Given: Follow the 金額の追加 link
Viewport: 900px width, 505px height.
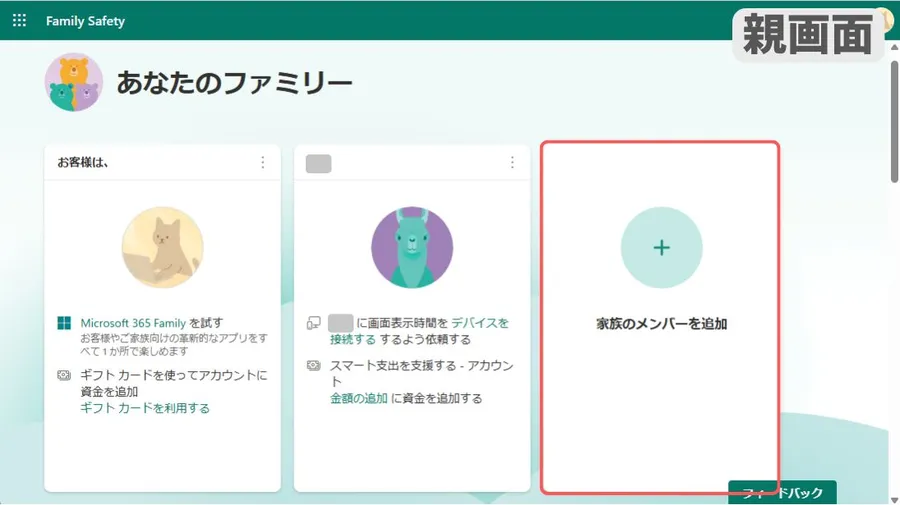Looking at the screenshot, I should click(x=358, y=398).
